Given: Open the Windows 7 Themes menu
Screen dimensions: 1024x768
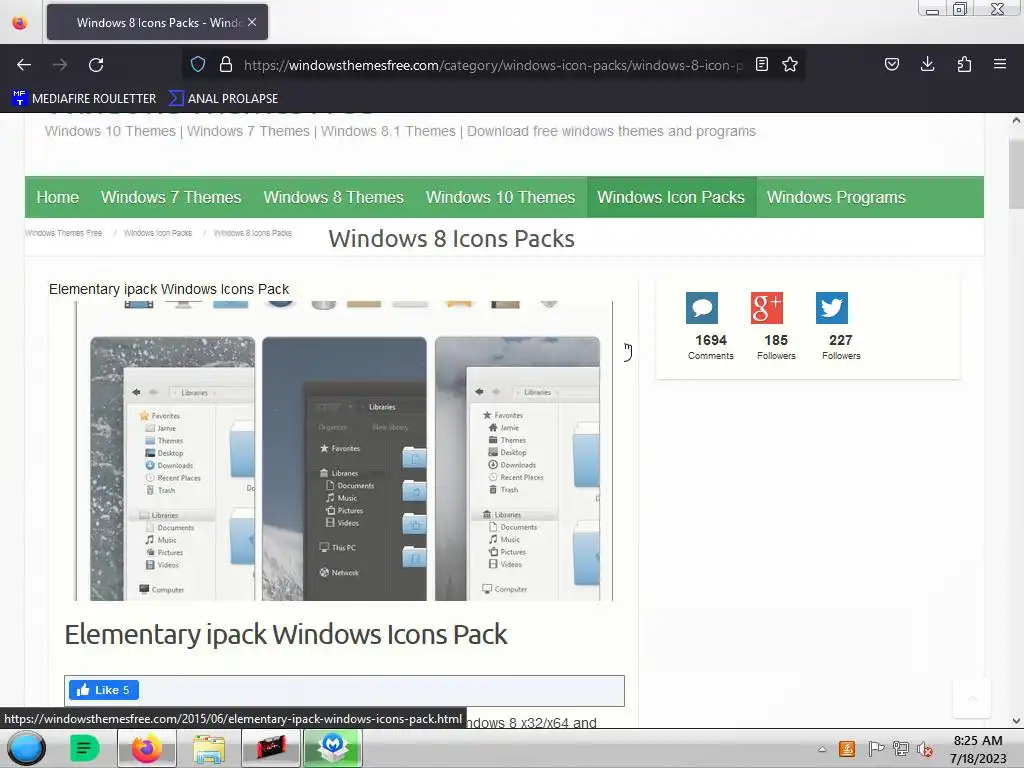Looking at the screenshot, I should pos(171,197).
